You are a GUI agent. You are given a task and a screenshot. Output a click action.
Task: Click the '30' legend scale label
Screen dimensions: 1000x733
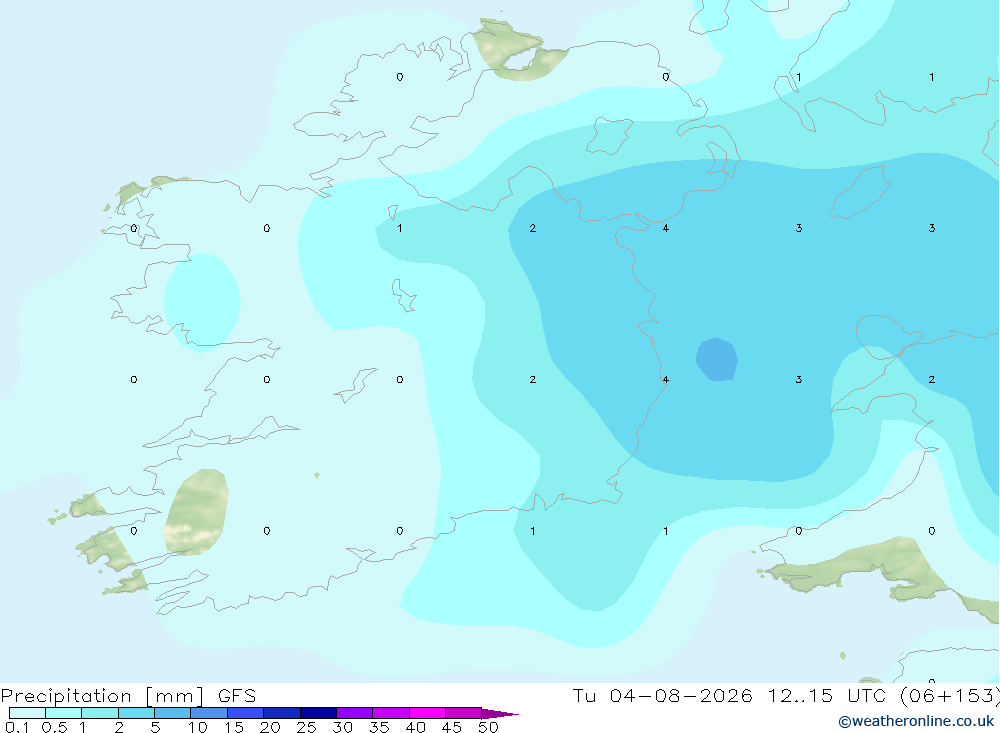(343, 727)
